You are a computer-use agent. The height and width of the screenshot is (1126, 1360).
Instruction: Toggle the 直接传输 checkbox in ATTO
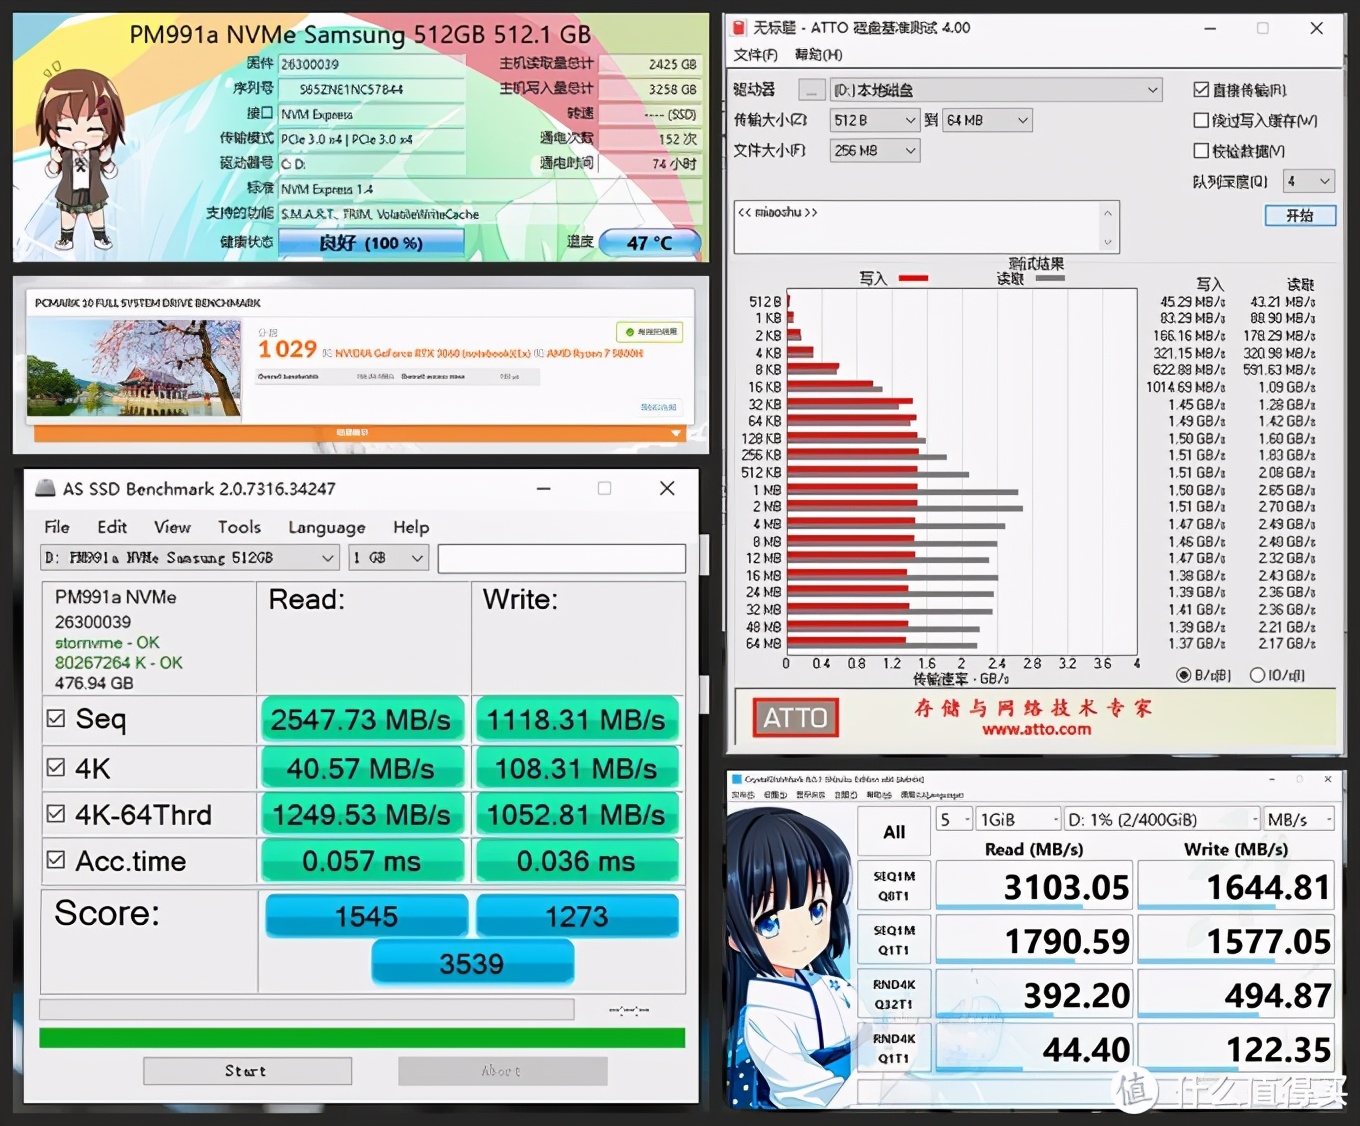coord(1201,90)
